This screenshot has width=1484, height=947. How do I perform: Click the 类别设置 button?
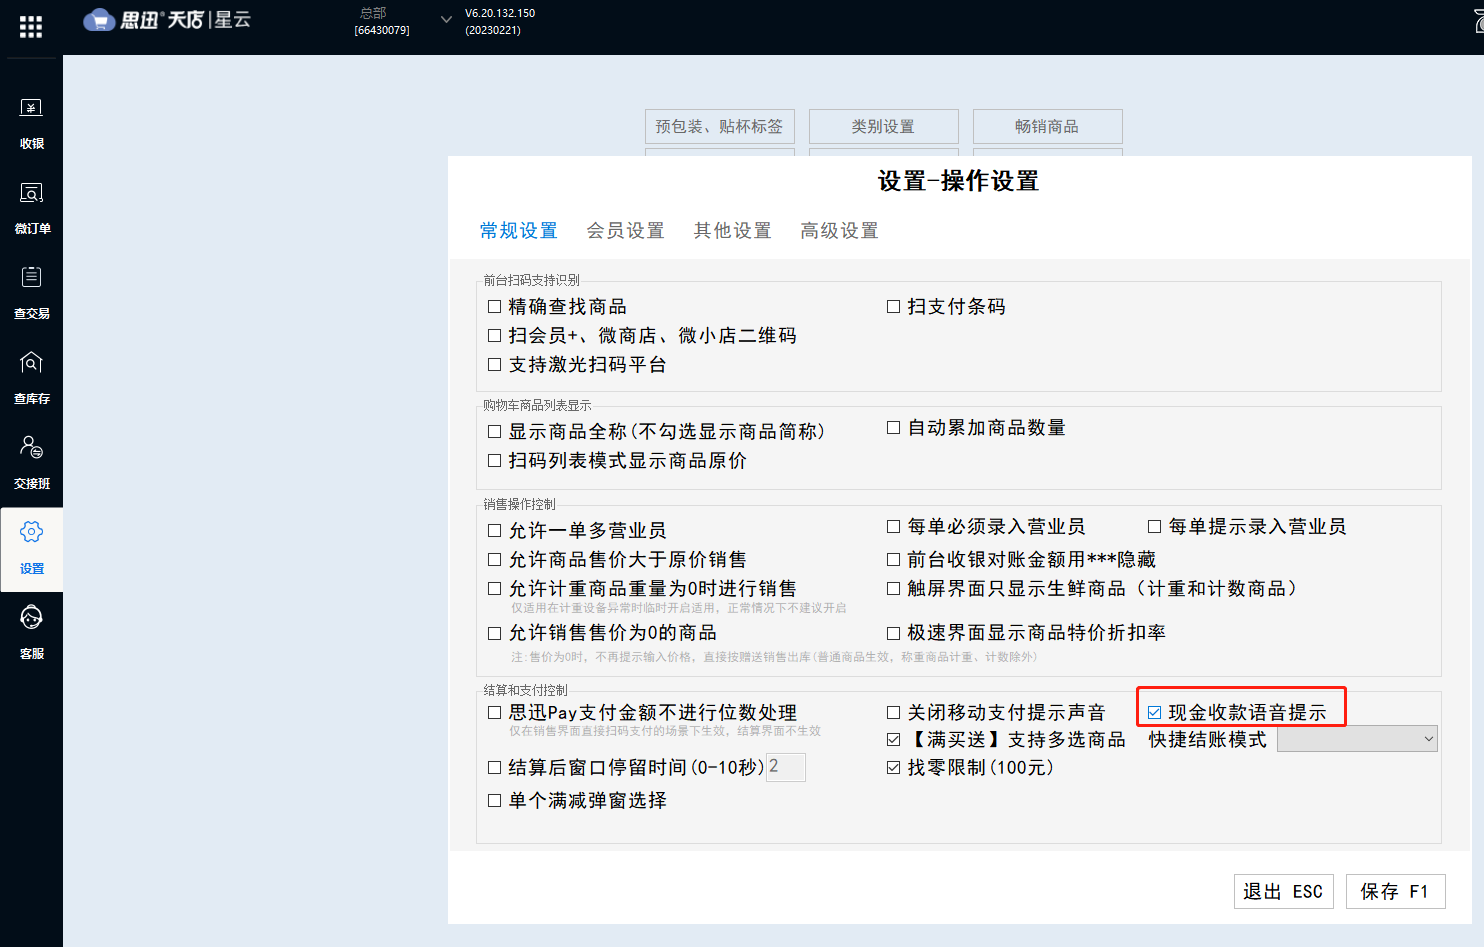coord(883,126)
